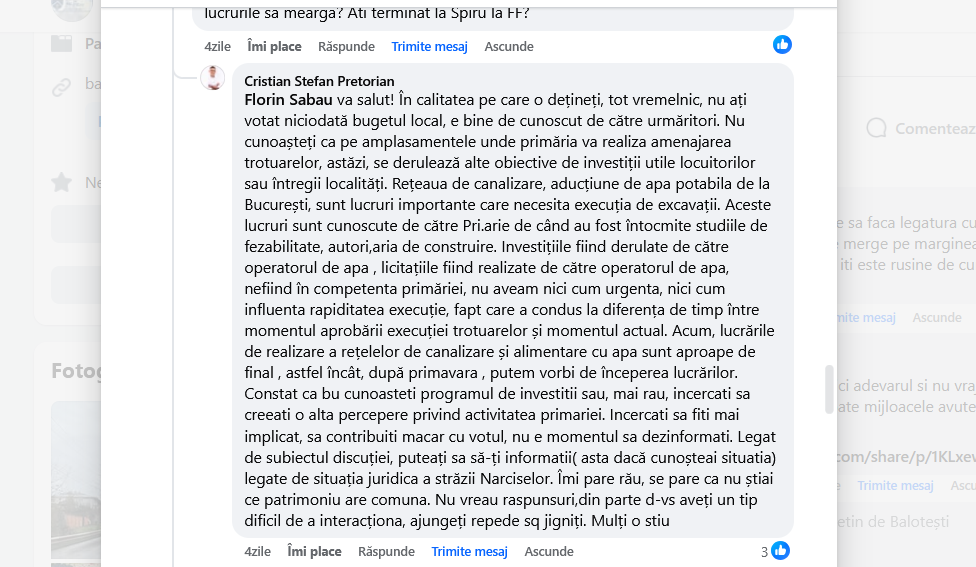Screen dimensions: 976x567
Task: Open the Cristian Stefan Pretorian name link
Action: (x=319, y=81)
